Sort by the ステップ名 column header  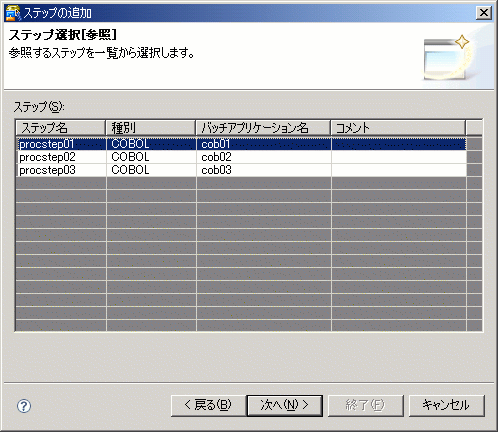pyautogui.click(x=61, y=128)
